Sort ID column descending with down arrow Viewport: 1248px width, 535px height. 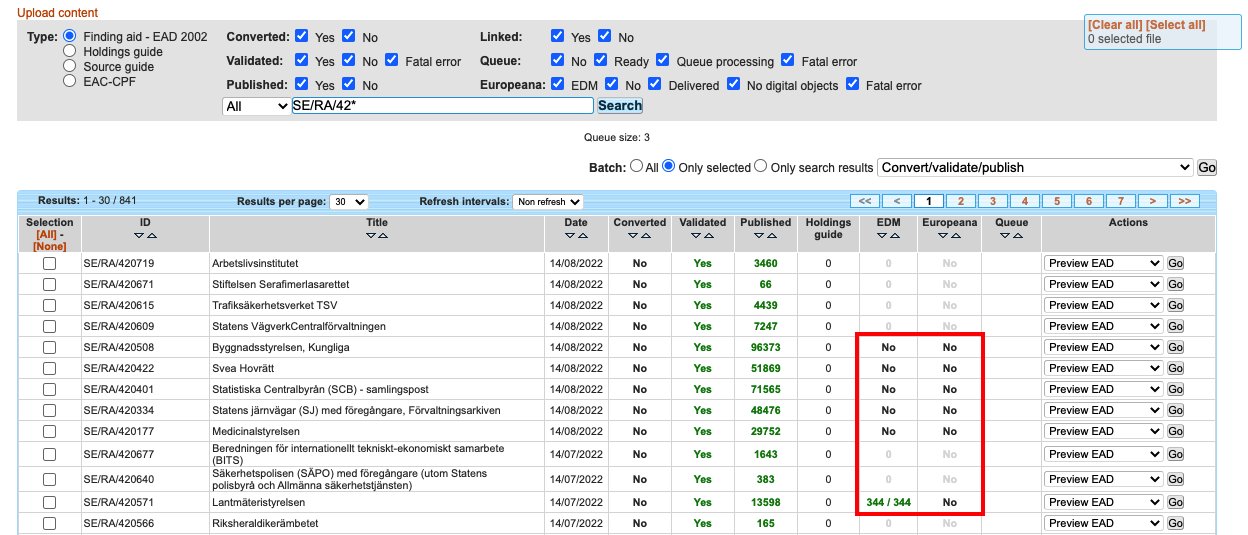pos(140,236)
